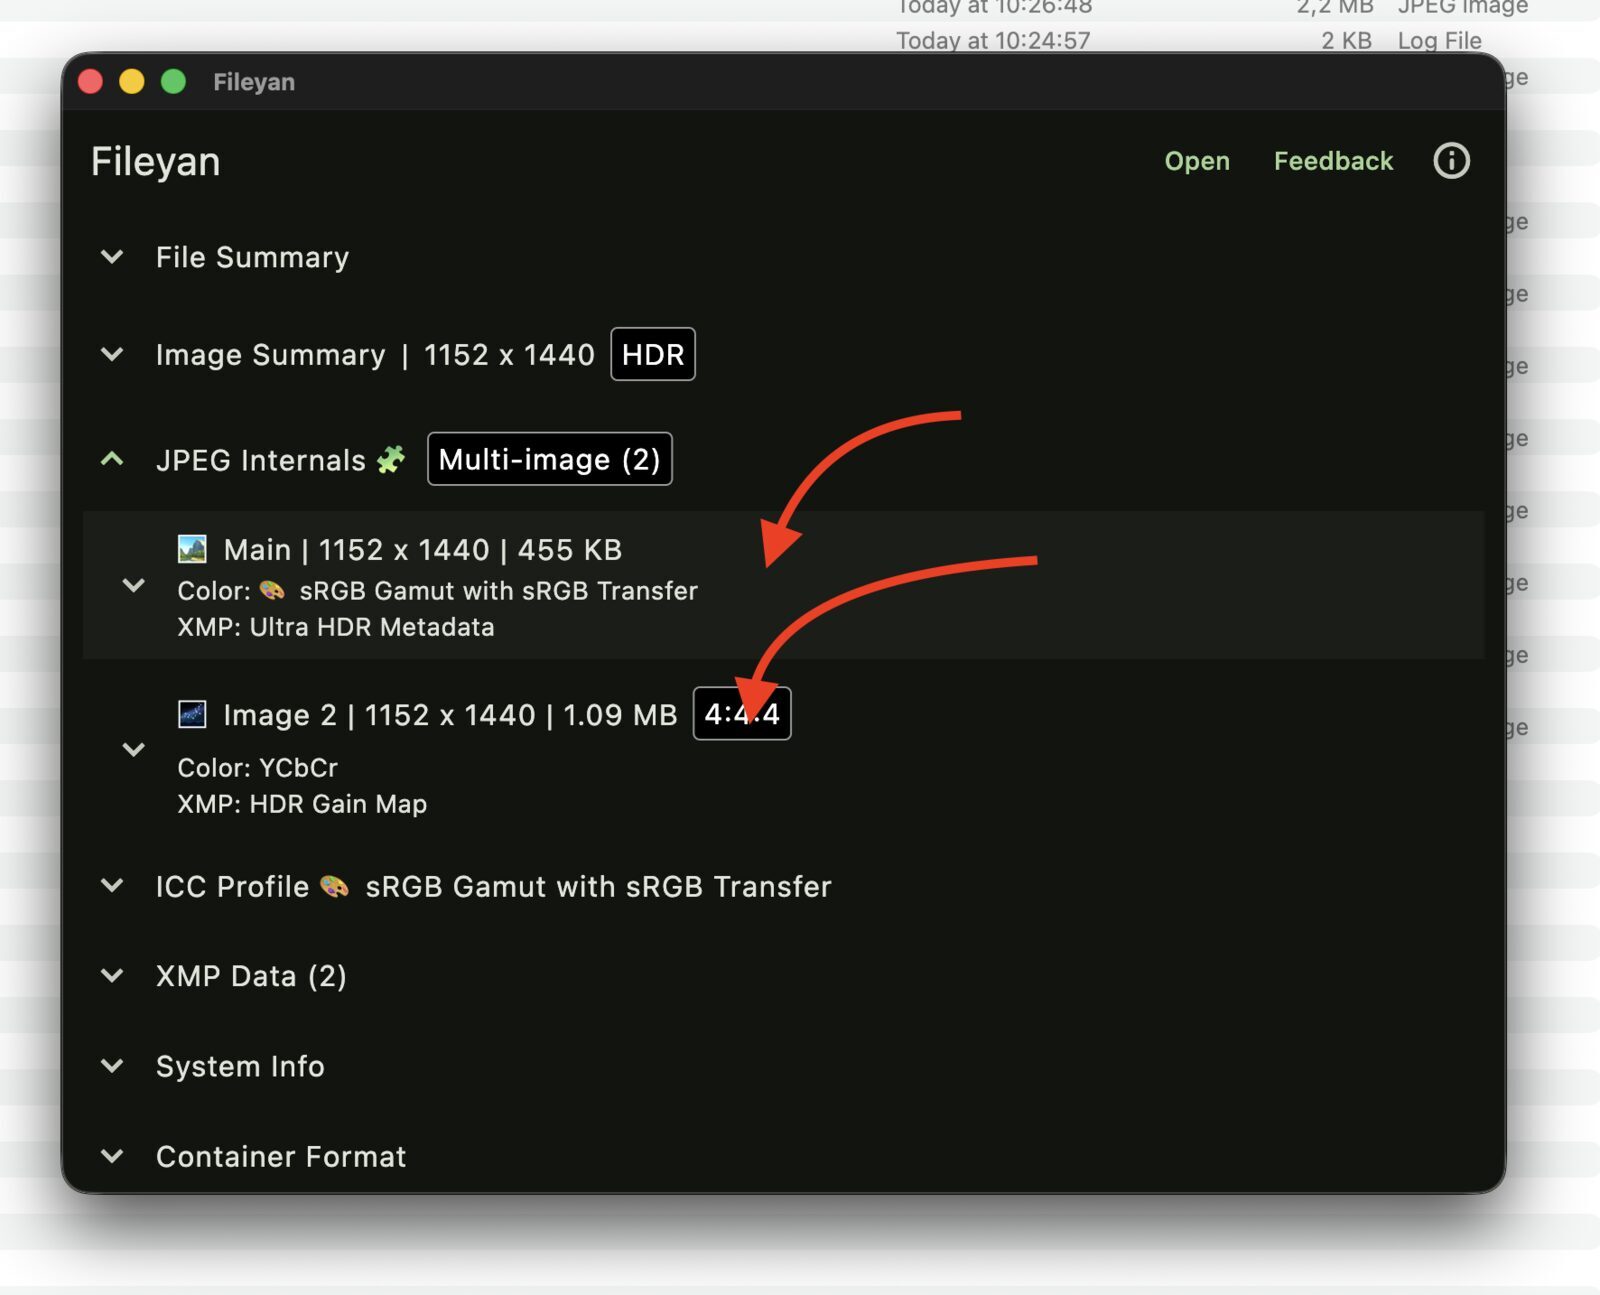The image size is (1600, 1295).
Task: Click the XMP Data (2) label
Action: [251, 976]
